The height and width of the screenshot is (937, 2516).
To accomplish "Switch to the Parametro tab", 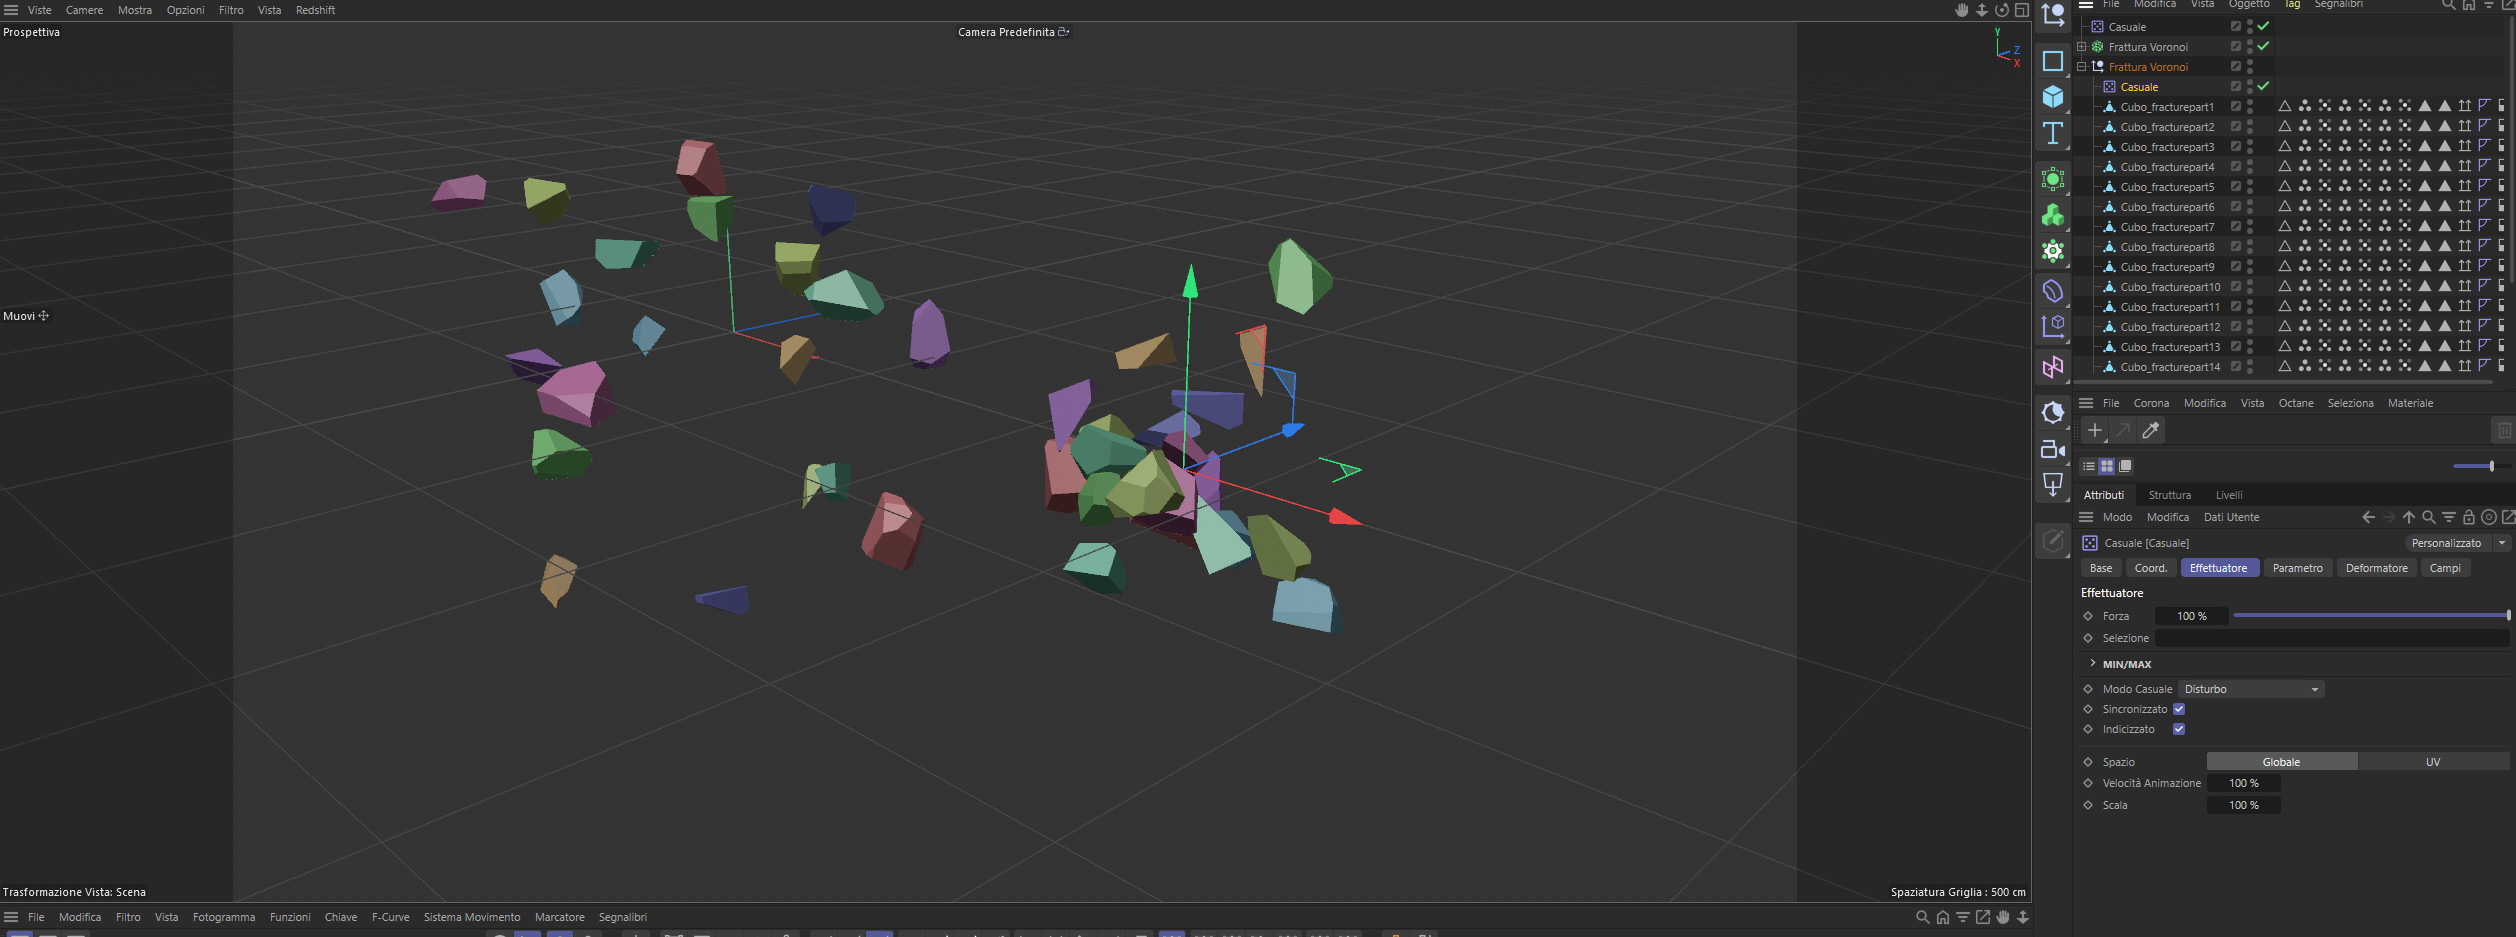I will (2297, 568).
